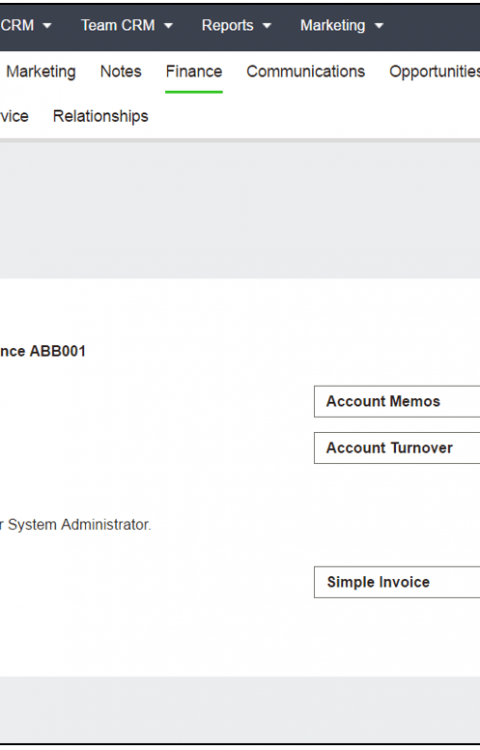Expand the Marketing menu arrow
The height and width of the screenshot is (750, 480).
click(x=379, y=26)
